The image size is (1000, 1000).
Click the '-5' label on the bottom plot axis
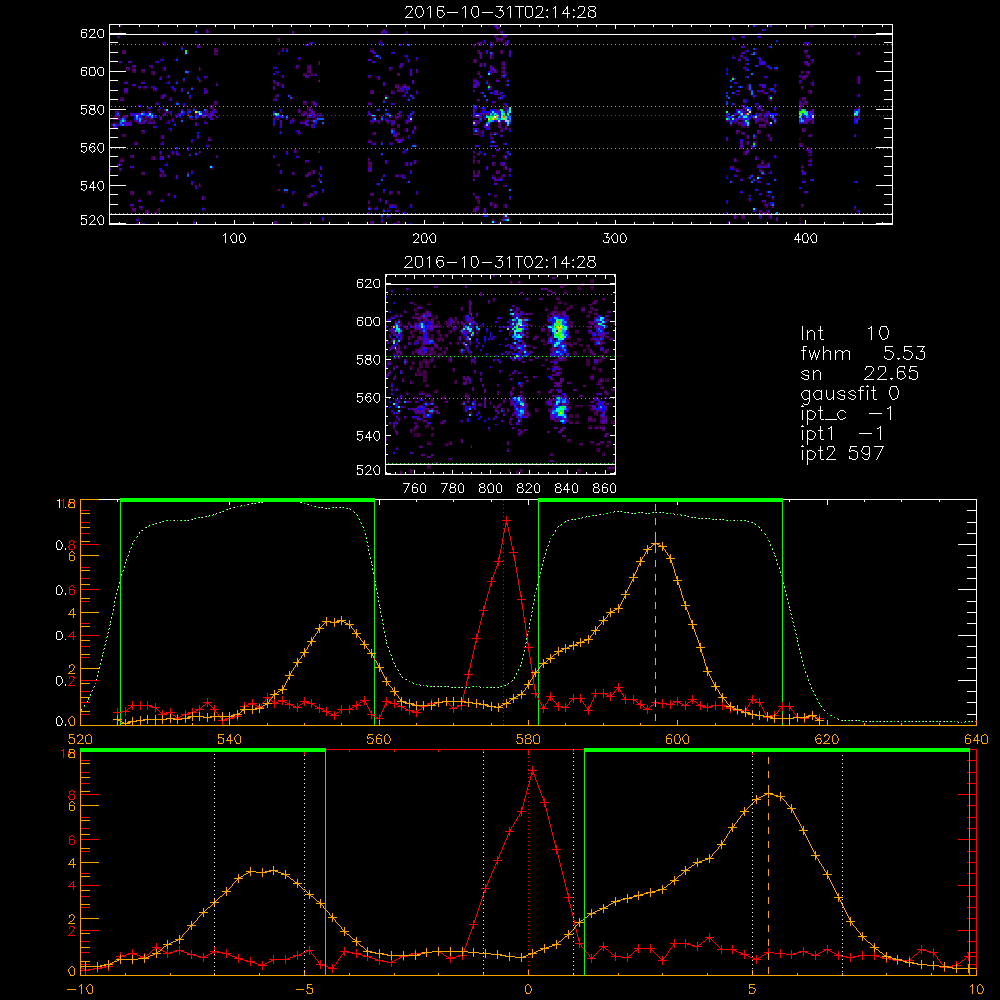(305, 989)
